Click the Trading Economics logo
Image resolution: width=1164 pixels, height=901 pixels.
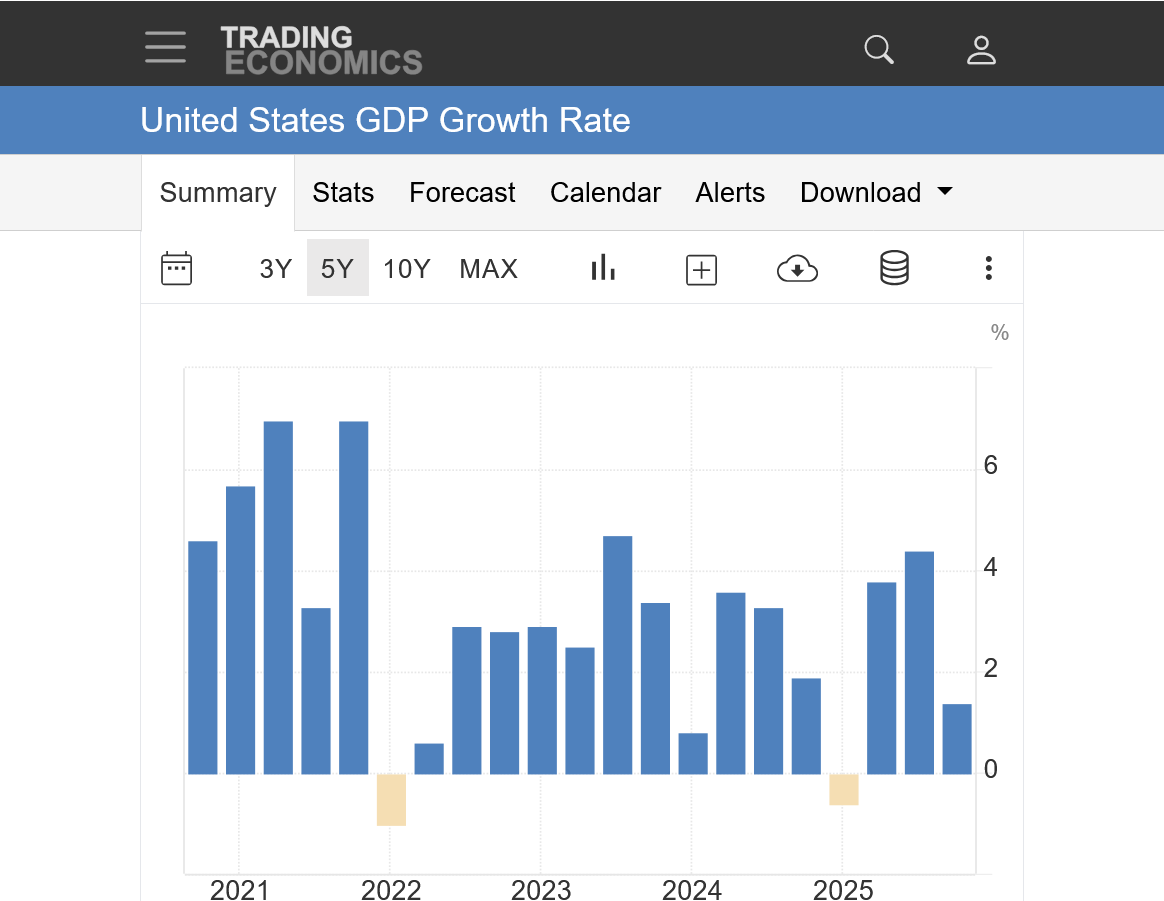[x=321, y=50]
